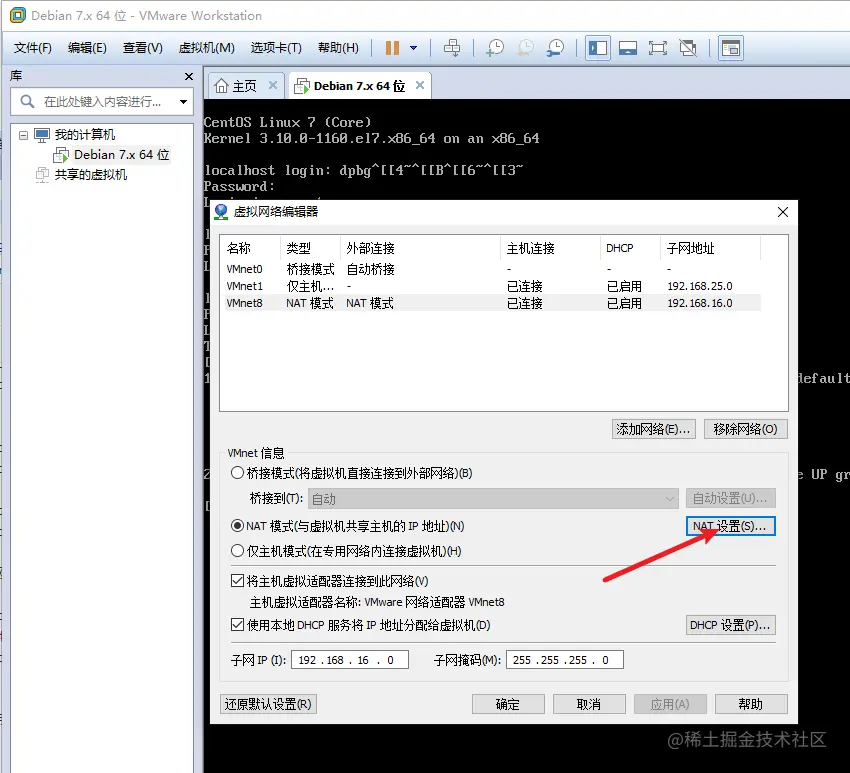This screenshot has width=850, height=773.
Task: Click the 子网 IP input field
Action: pos(350,660)
